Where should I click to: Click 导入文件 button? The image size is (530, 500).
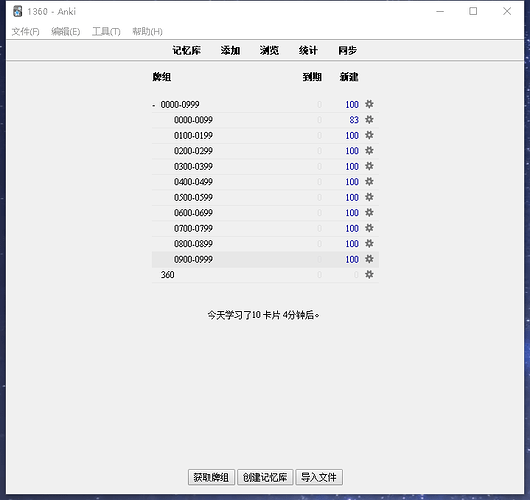point(319,477)
